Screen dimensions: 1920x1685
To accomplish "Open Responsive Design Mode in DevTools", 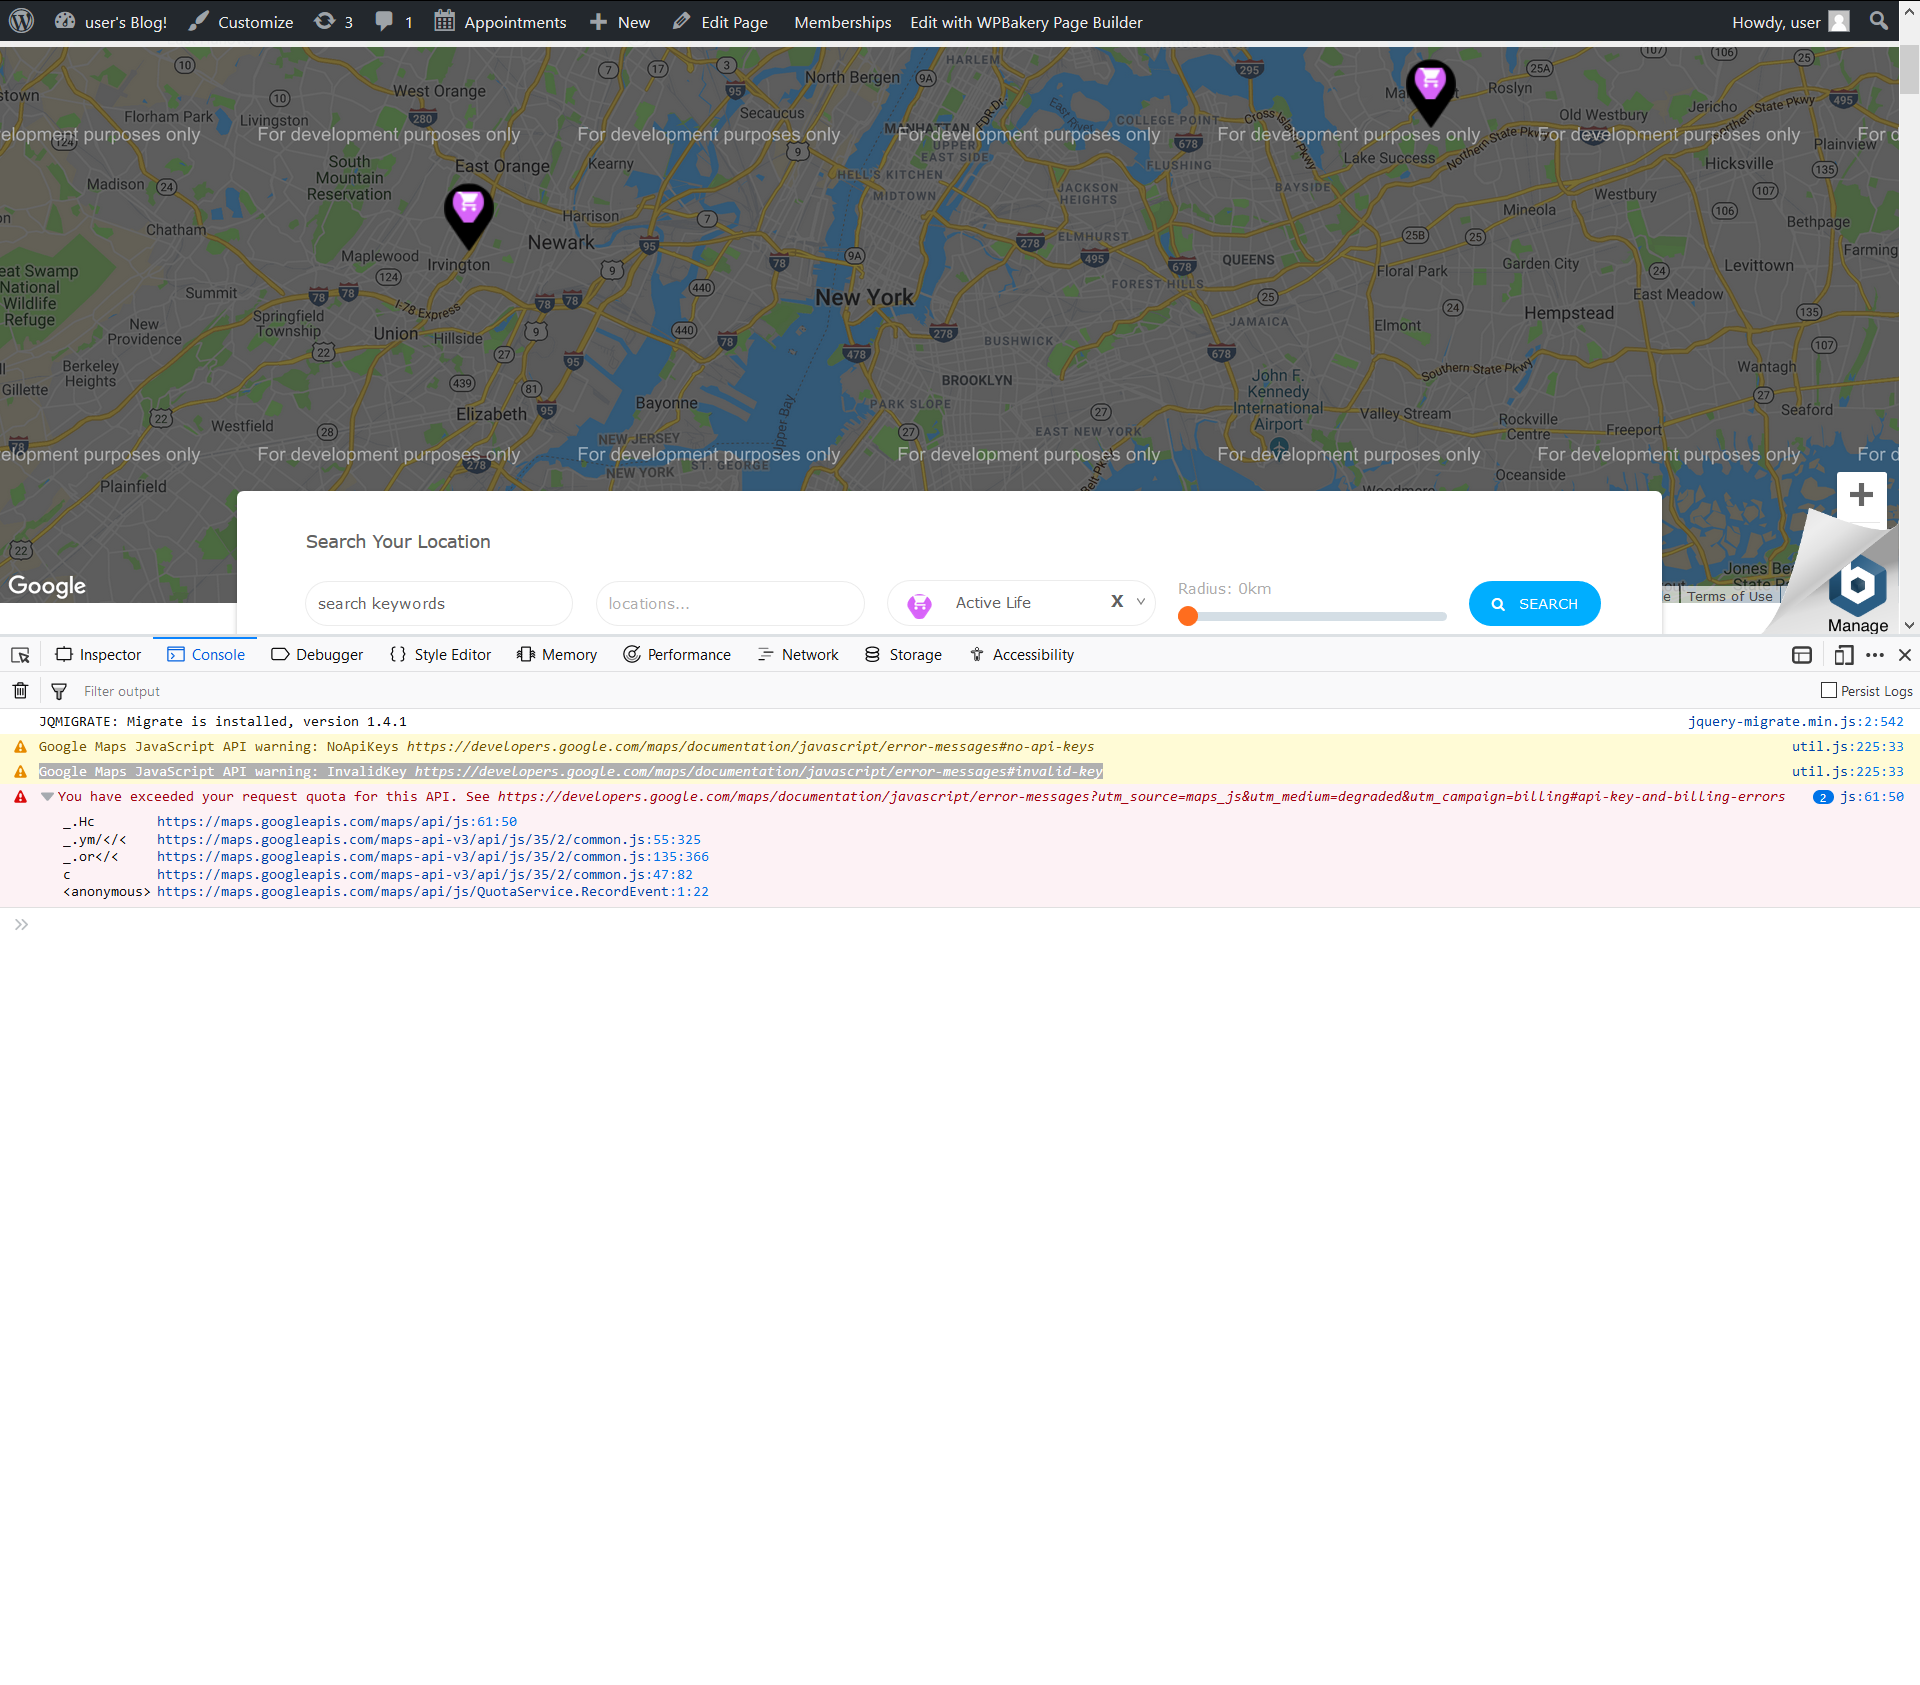I will [1843, 655].
